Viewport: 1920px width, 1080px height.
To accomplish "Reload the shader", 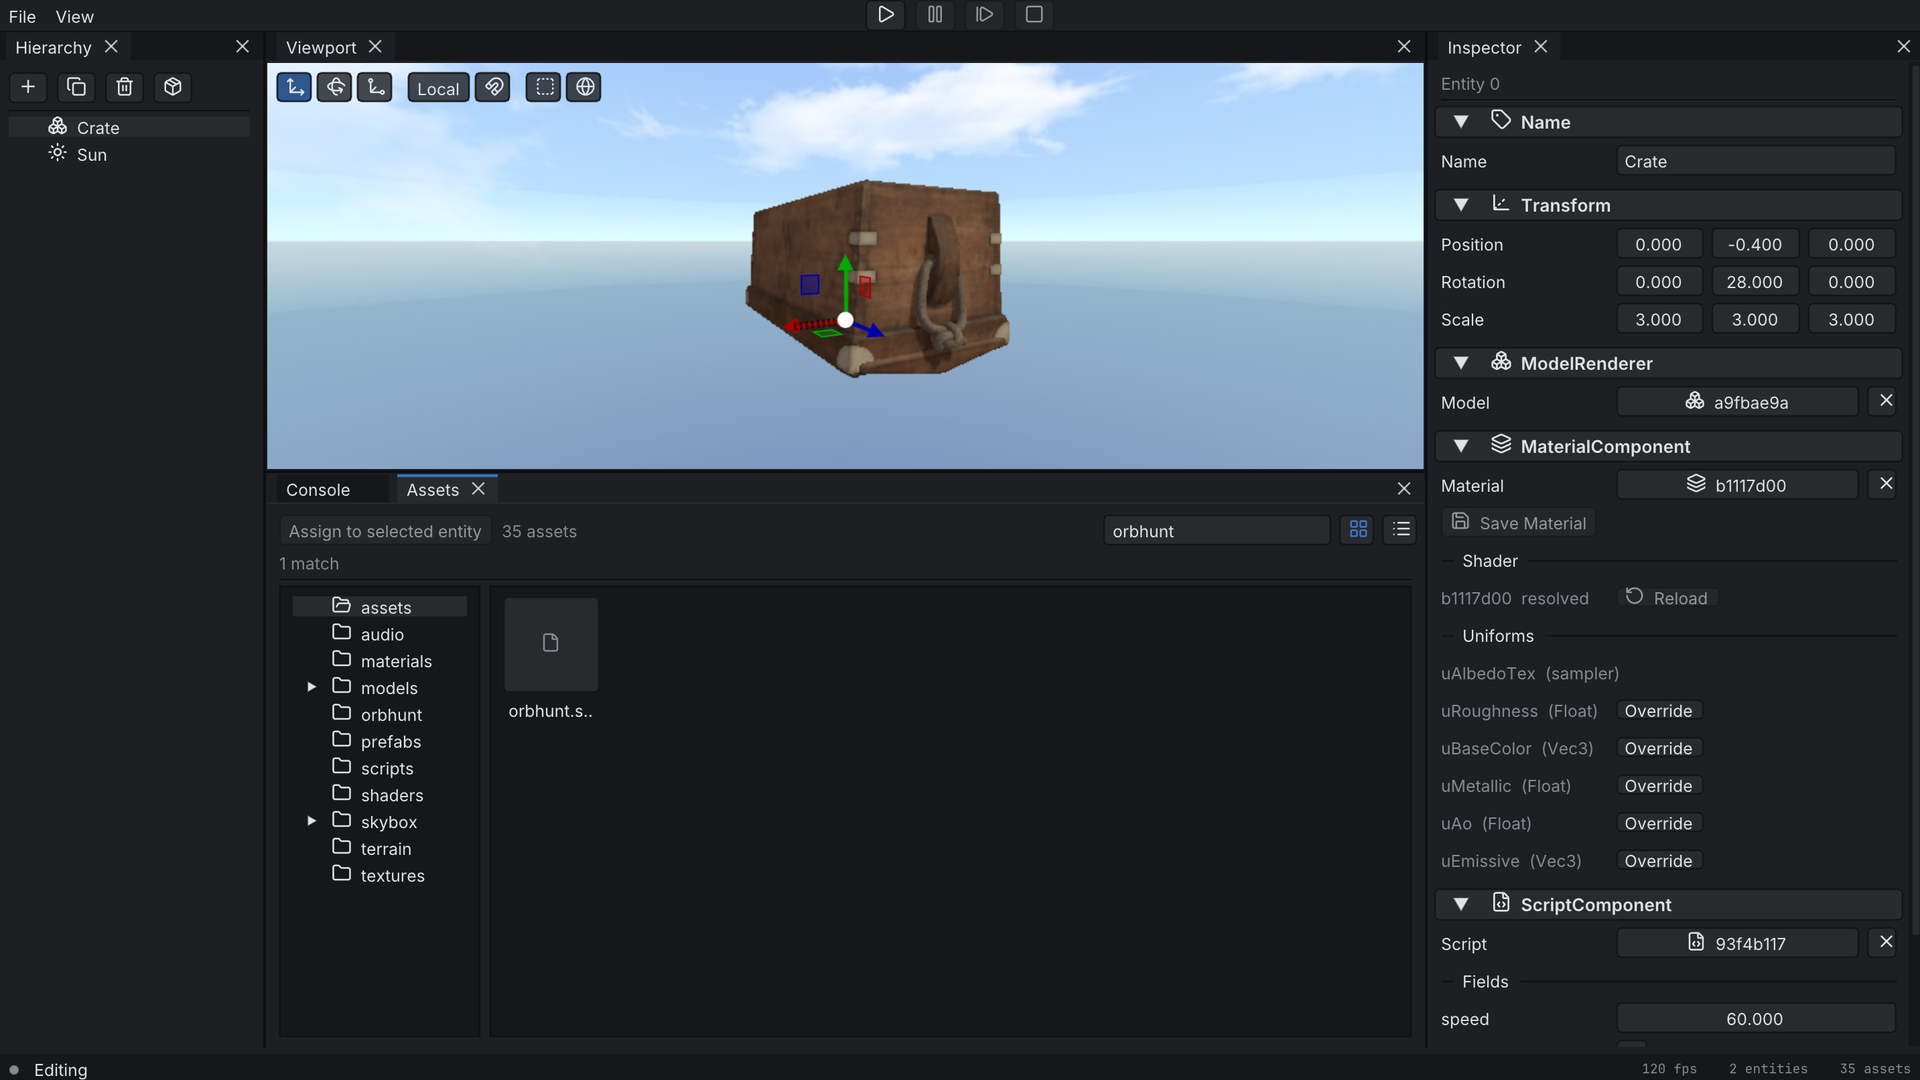I will pos(1667,598).
